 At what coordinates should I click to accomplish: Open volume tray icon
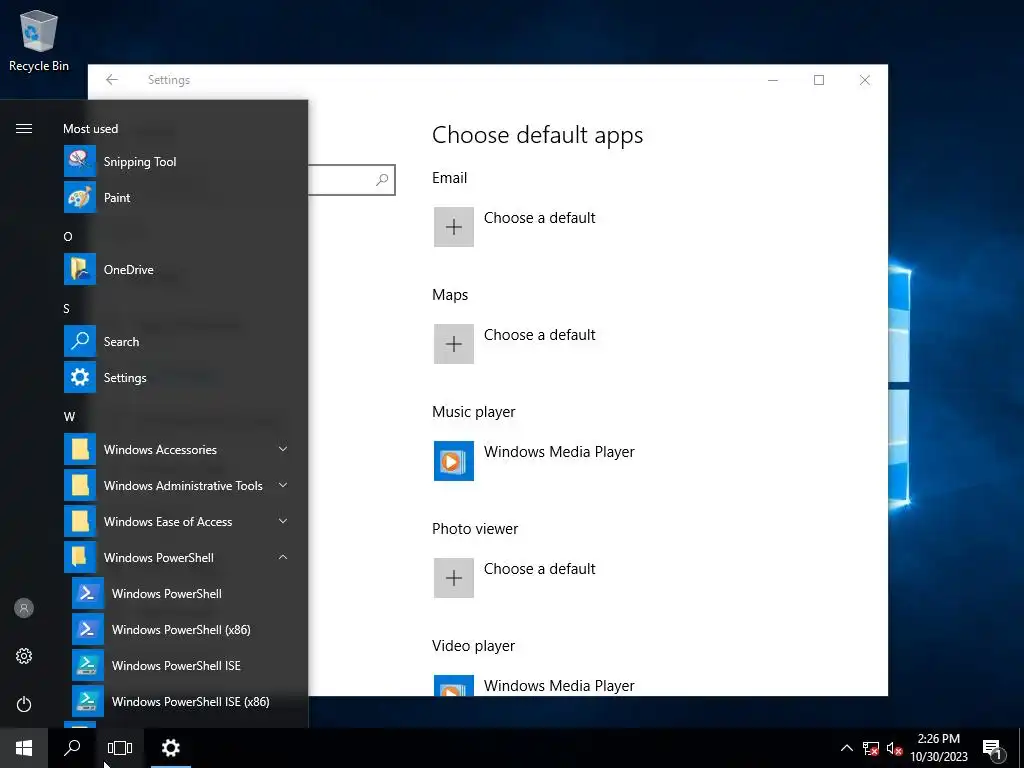pyautogui.click(x=894, y=748)
